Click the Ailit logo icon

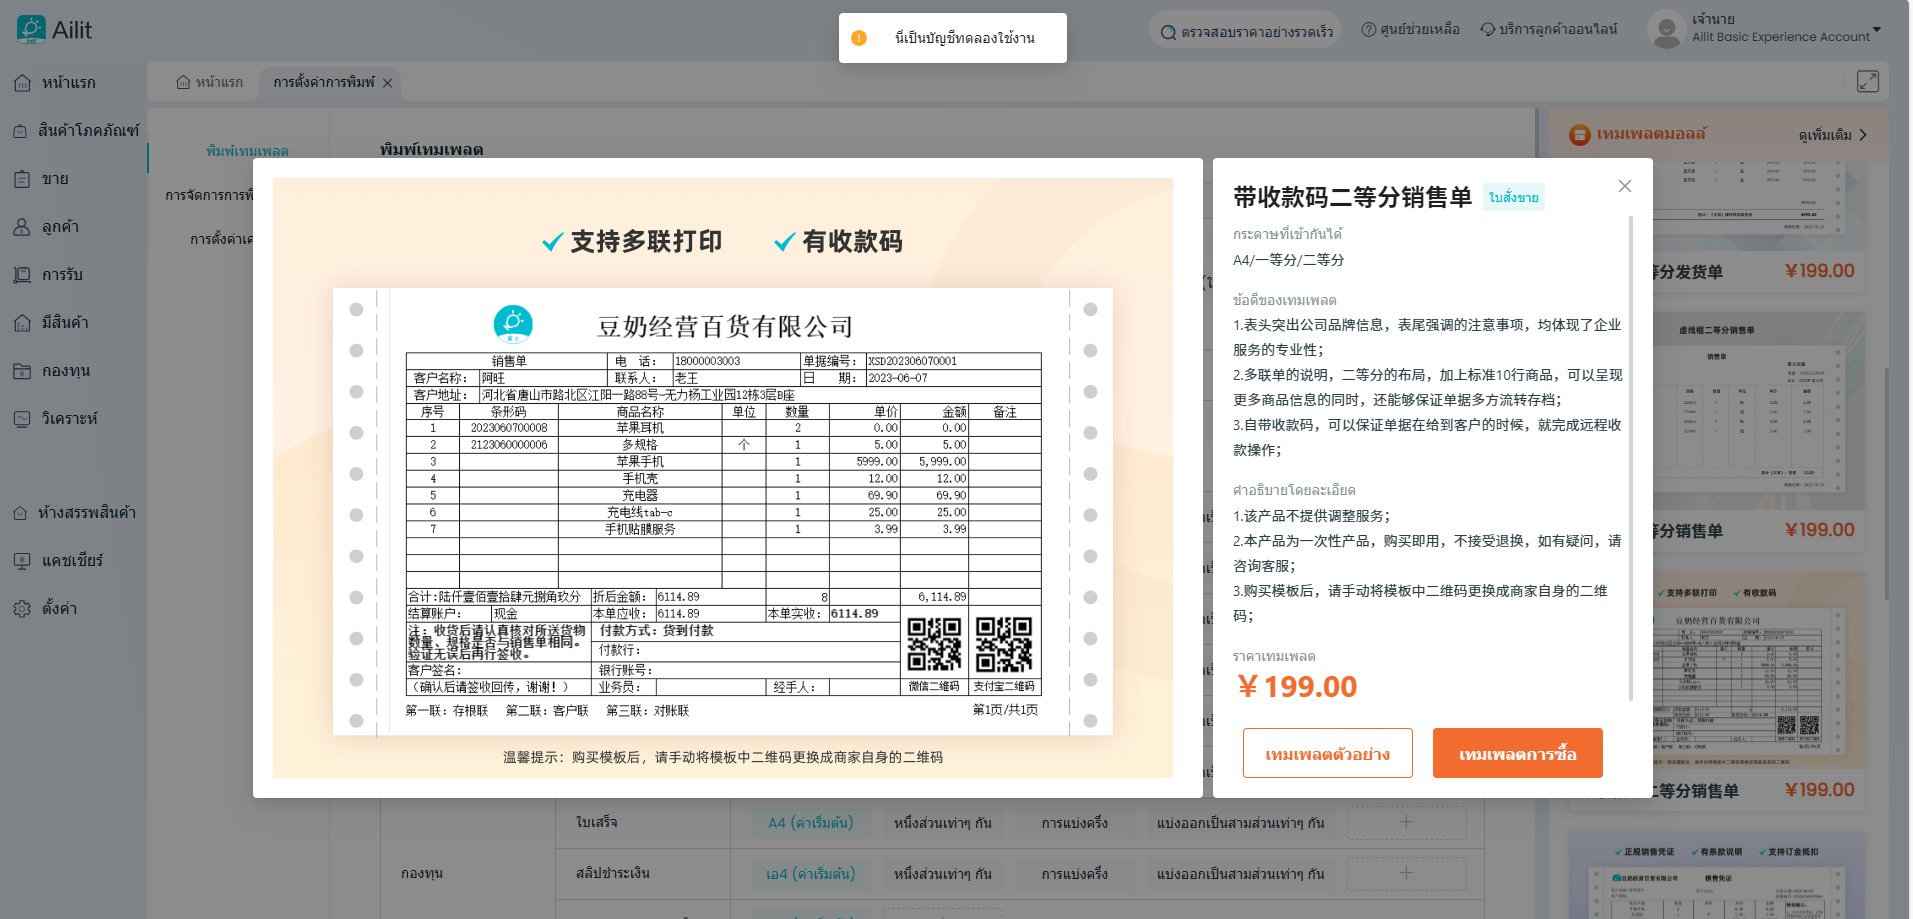(x=31, y=30)
